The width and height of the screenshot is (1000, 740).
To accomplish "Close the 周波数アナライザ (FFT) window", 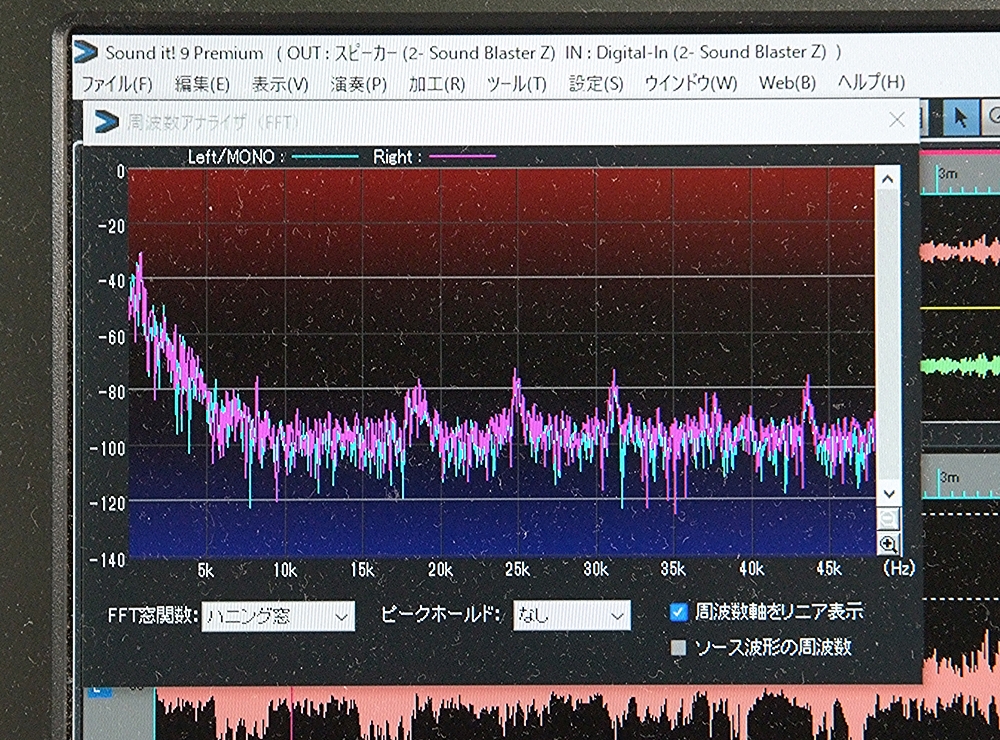I will tap(897, 120).
